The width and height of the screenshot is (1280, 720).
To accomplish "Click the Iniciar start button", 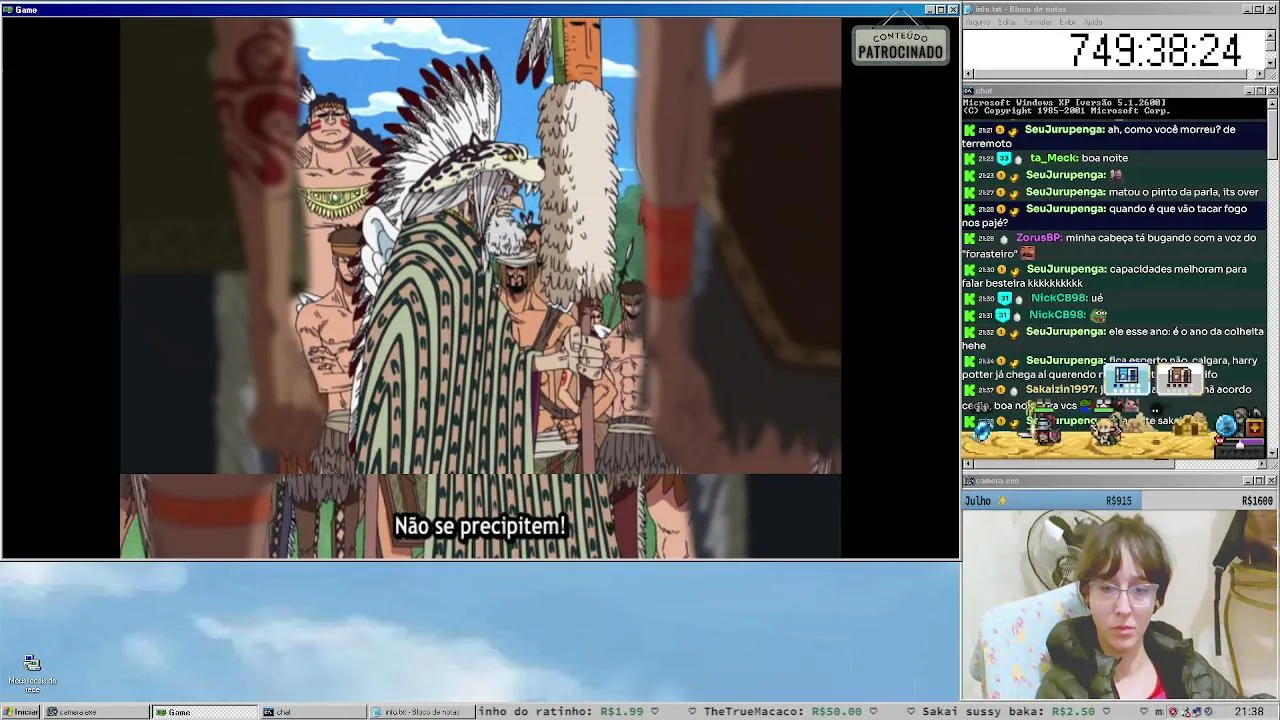I will (21, 712).
